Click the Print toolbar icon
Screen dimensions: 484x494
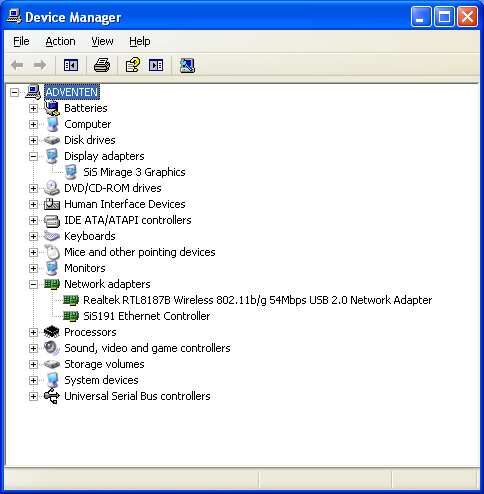(102, 65)
